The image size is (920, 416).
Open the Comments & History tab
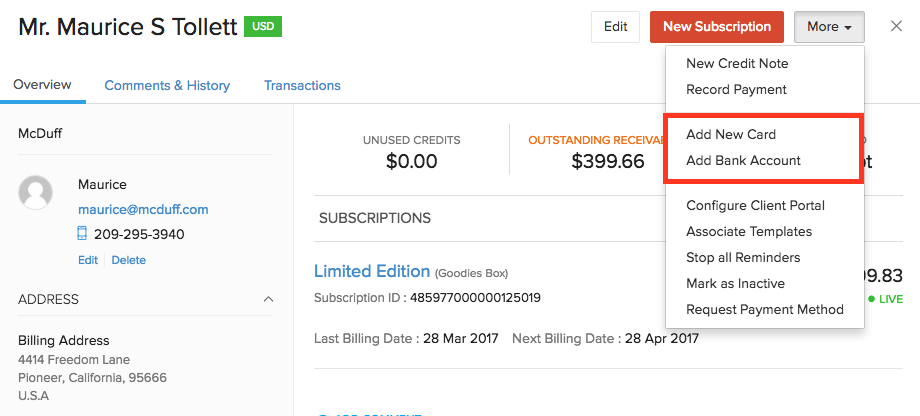pyautogui.click(x=167, y=85)
